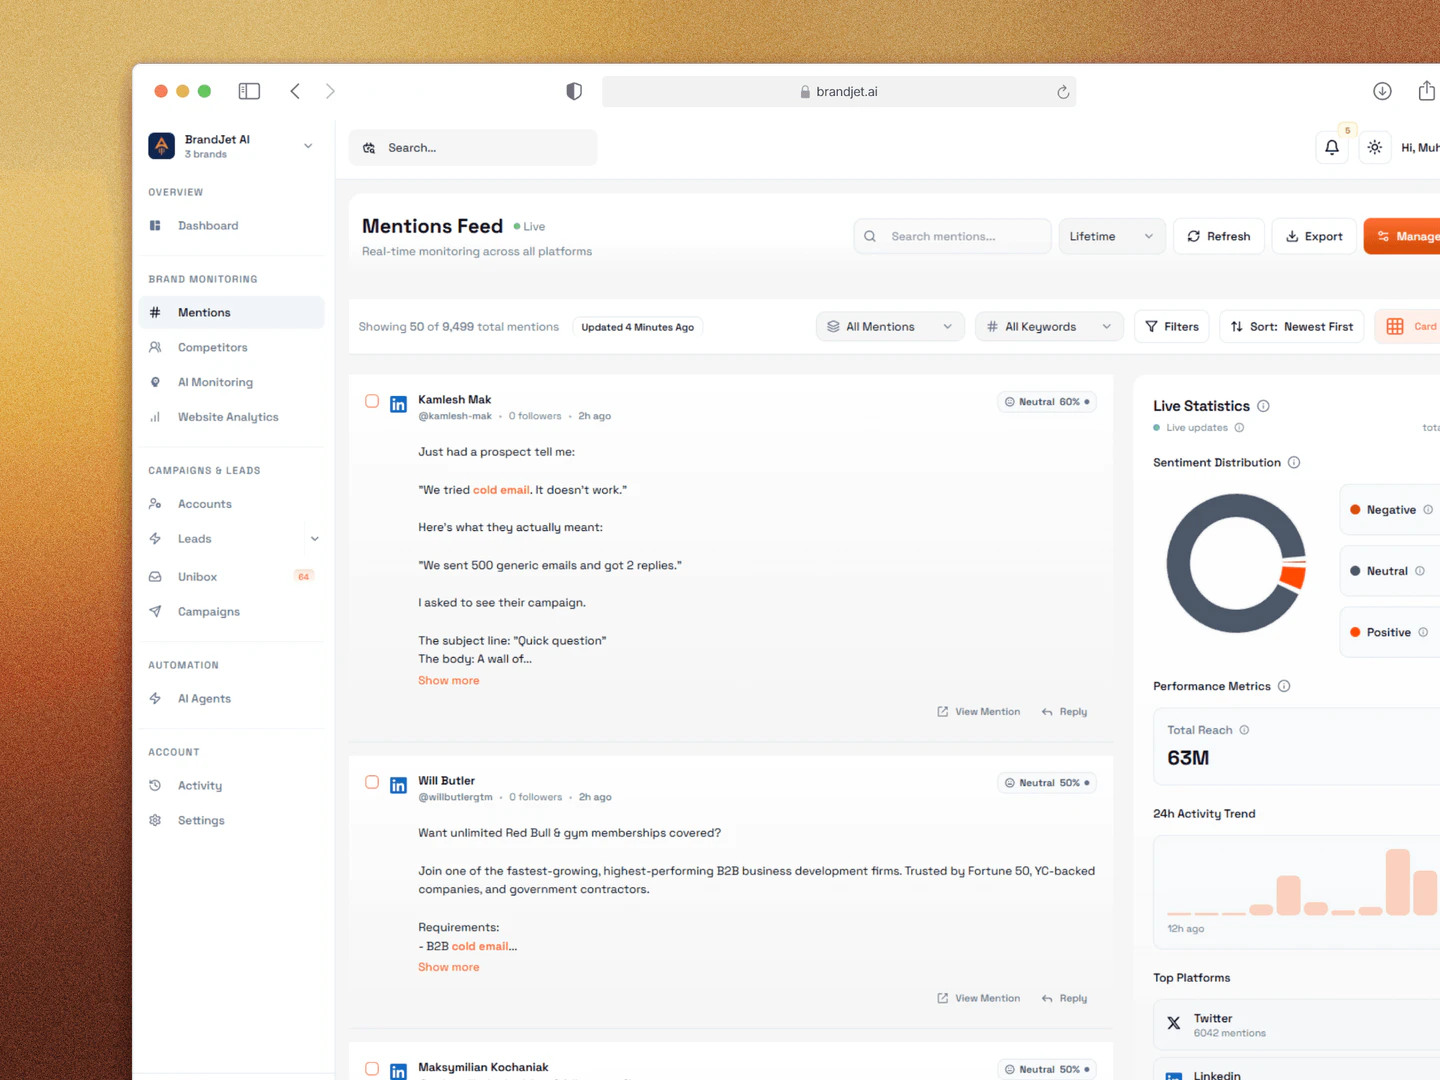This screenshot has width=1440, height=1080.
Task: Open Website Analytics
Action: [228, 417]
